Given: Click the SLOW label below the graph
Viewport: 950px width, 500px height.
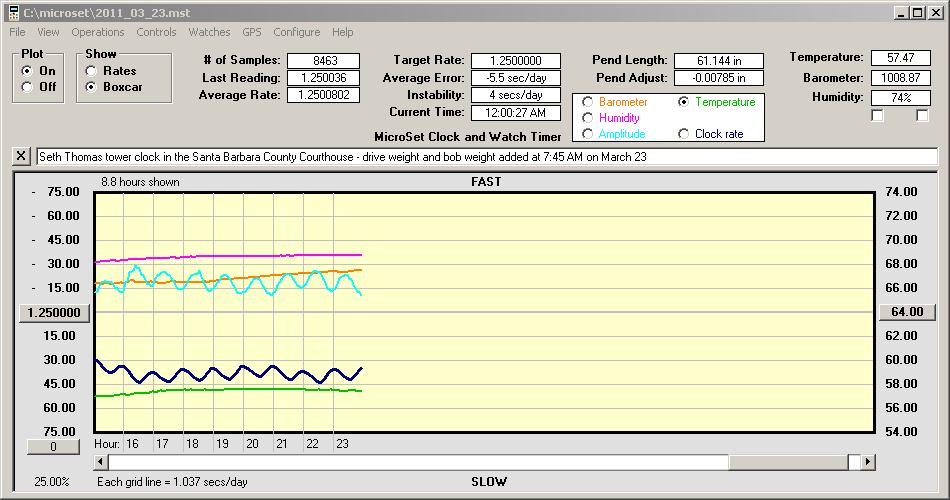Looking at the screenshot, I should tap(488, 482).
